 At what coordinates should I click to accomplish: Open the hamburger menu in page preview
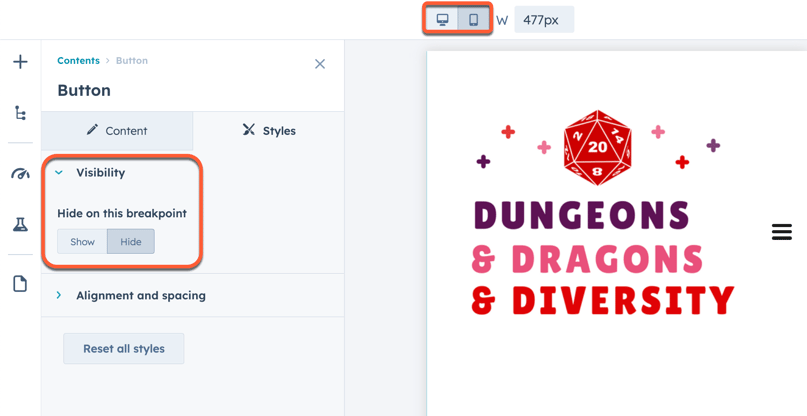tap(782, 232)
